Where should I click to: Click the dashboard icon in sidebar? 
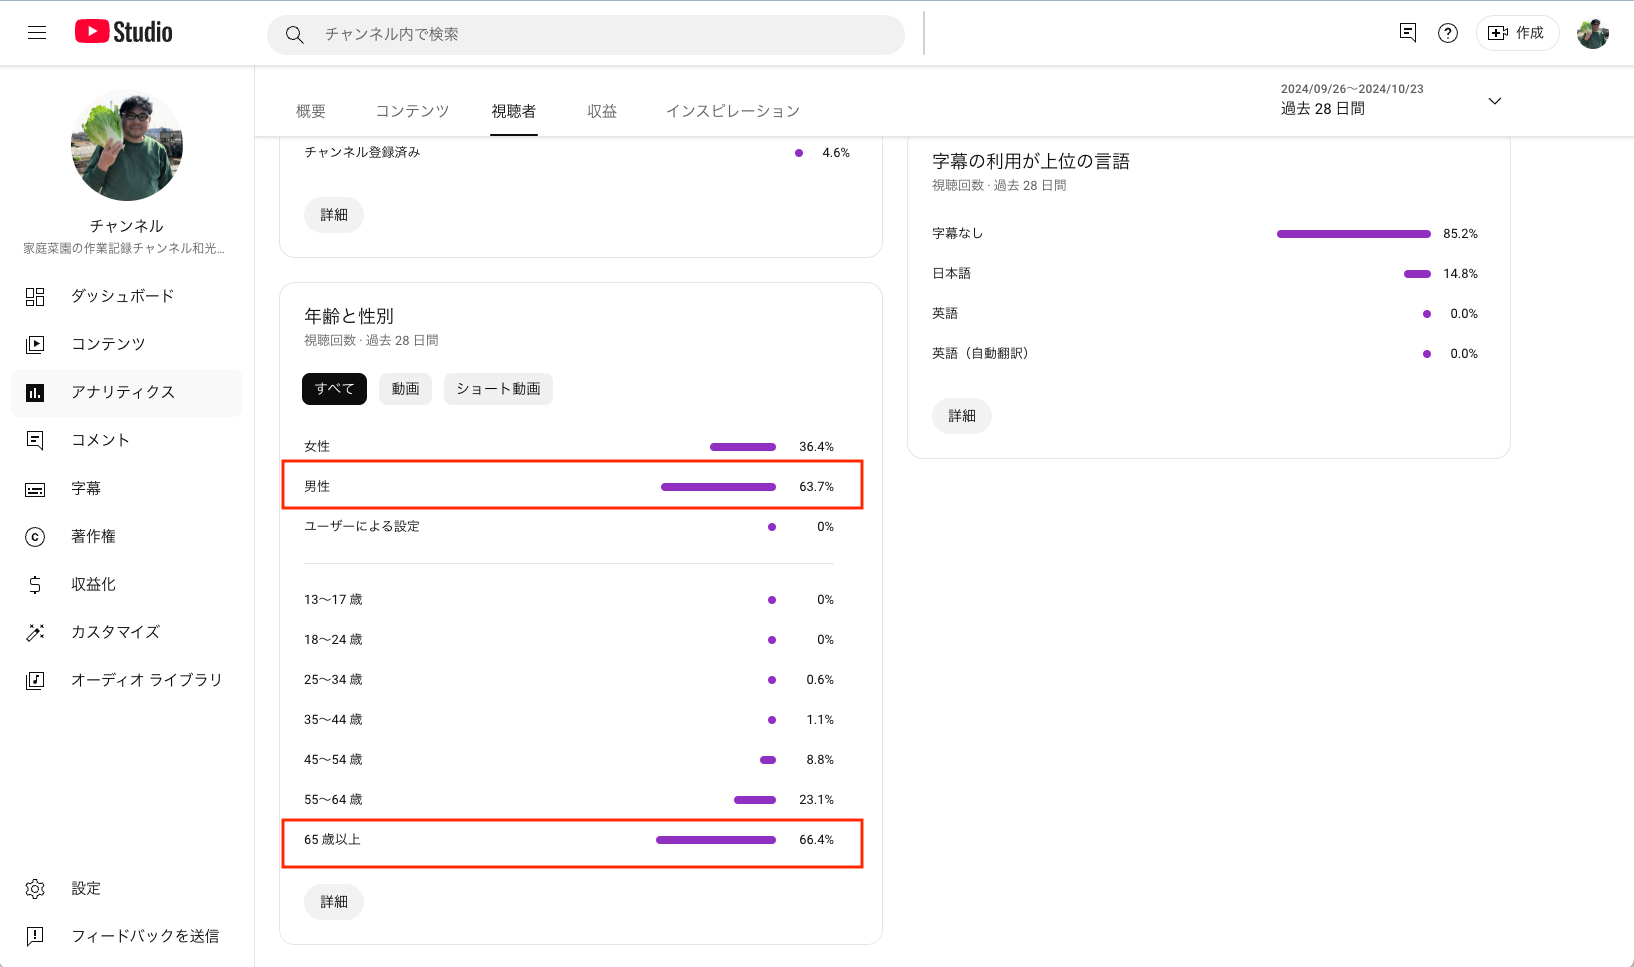point(35,296)
